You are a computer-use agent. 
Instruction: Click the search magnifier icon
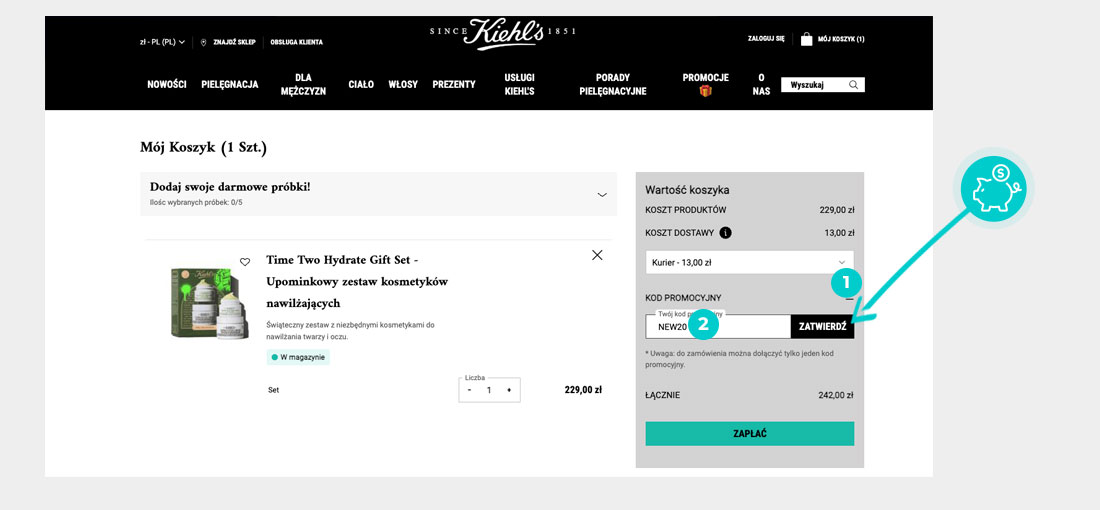point(853,85)
